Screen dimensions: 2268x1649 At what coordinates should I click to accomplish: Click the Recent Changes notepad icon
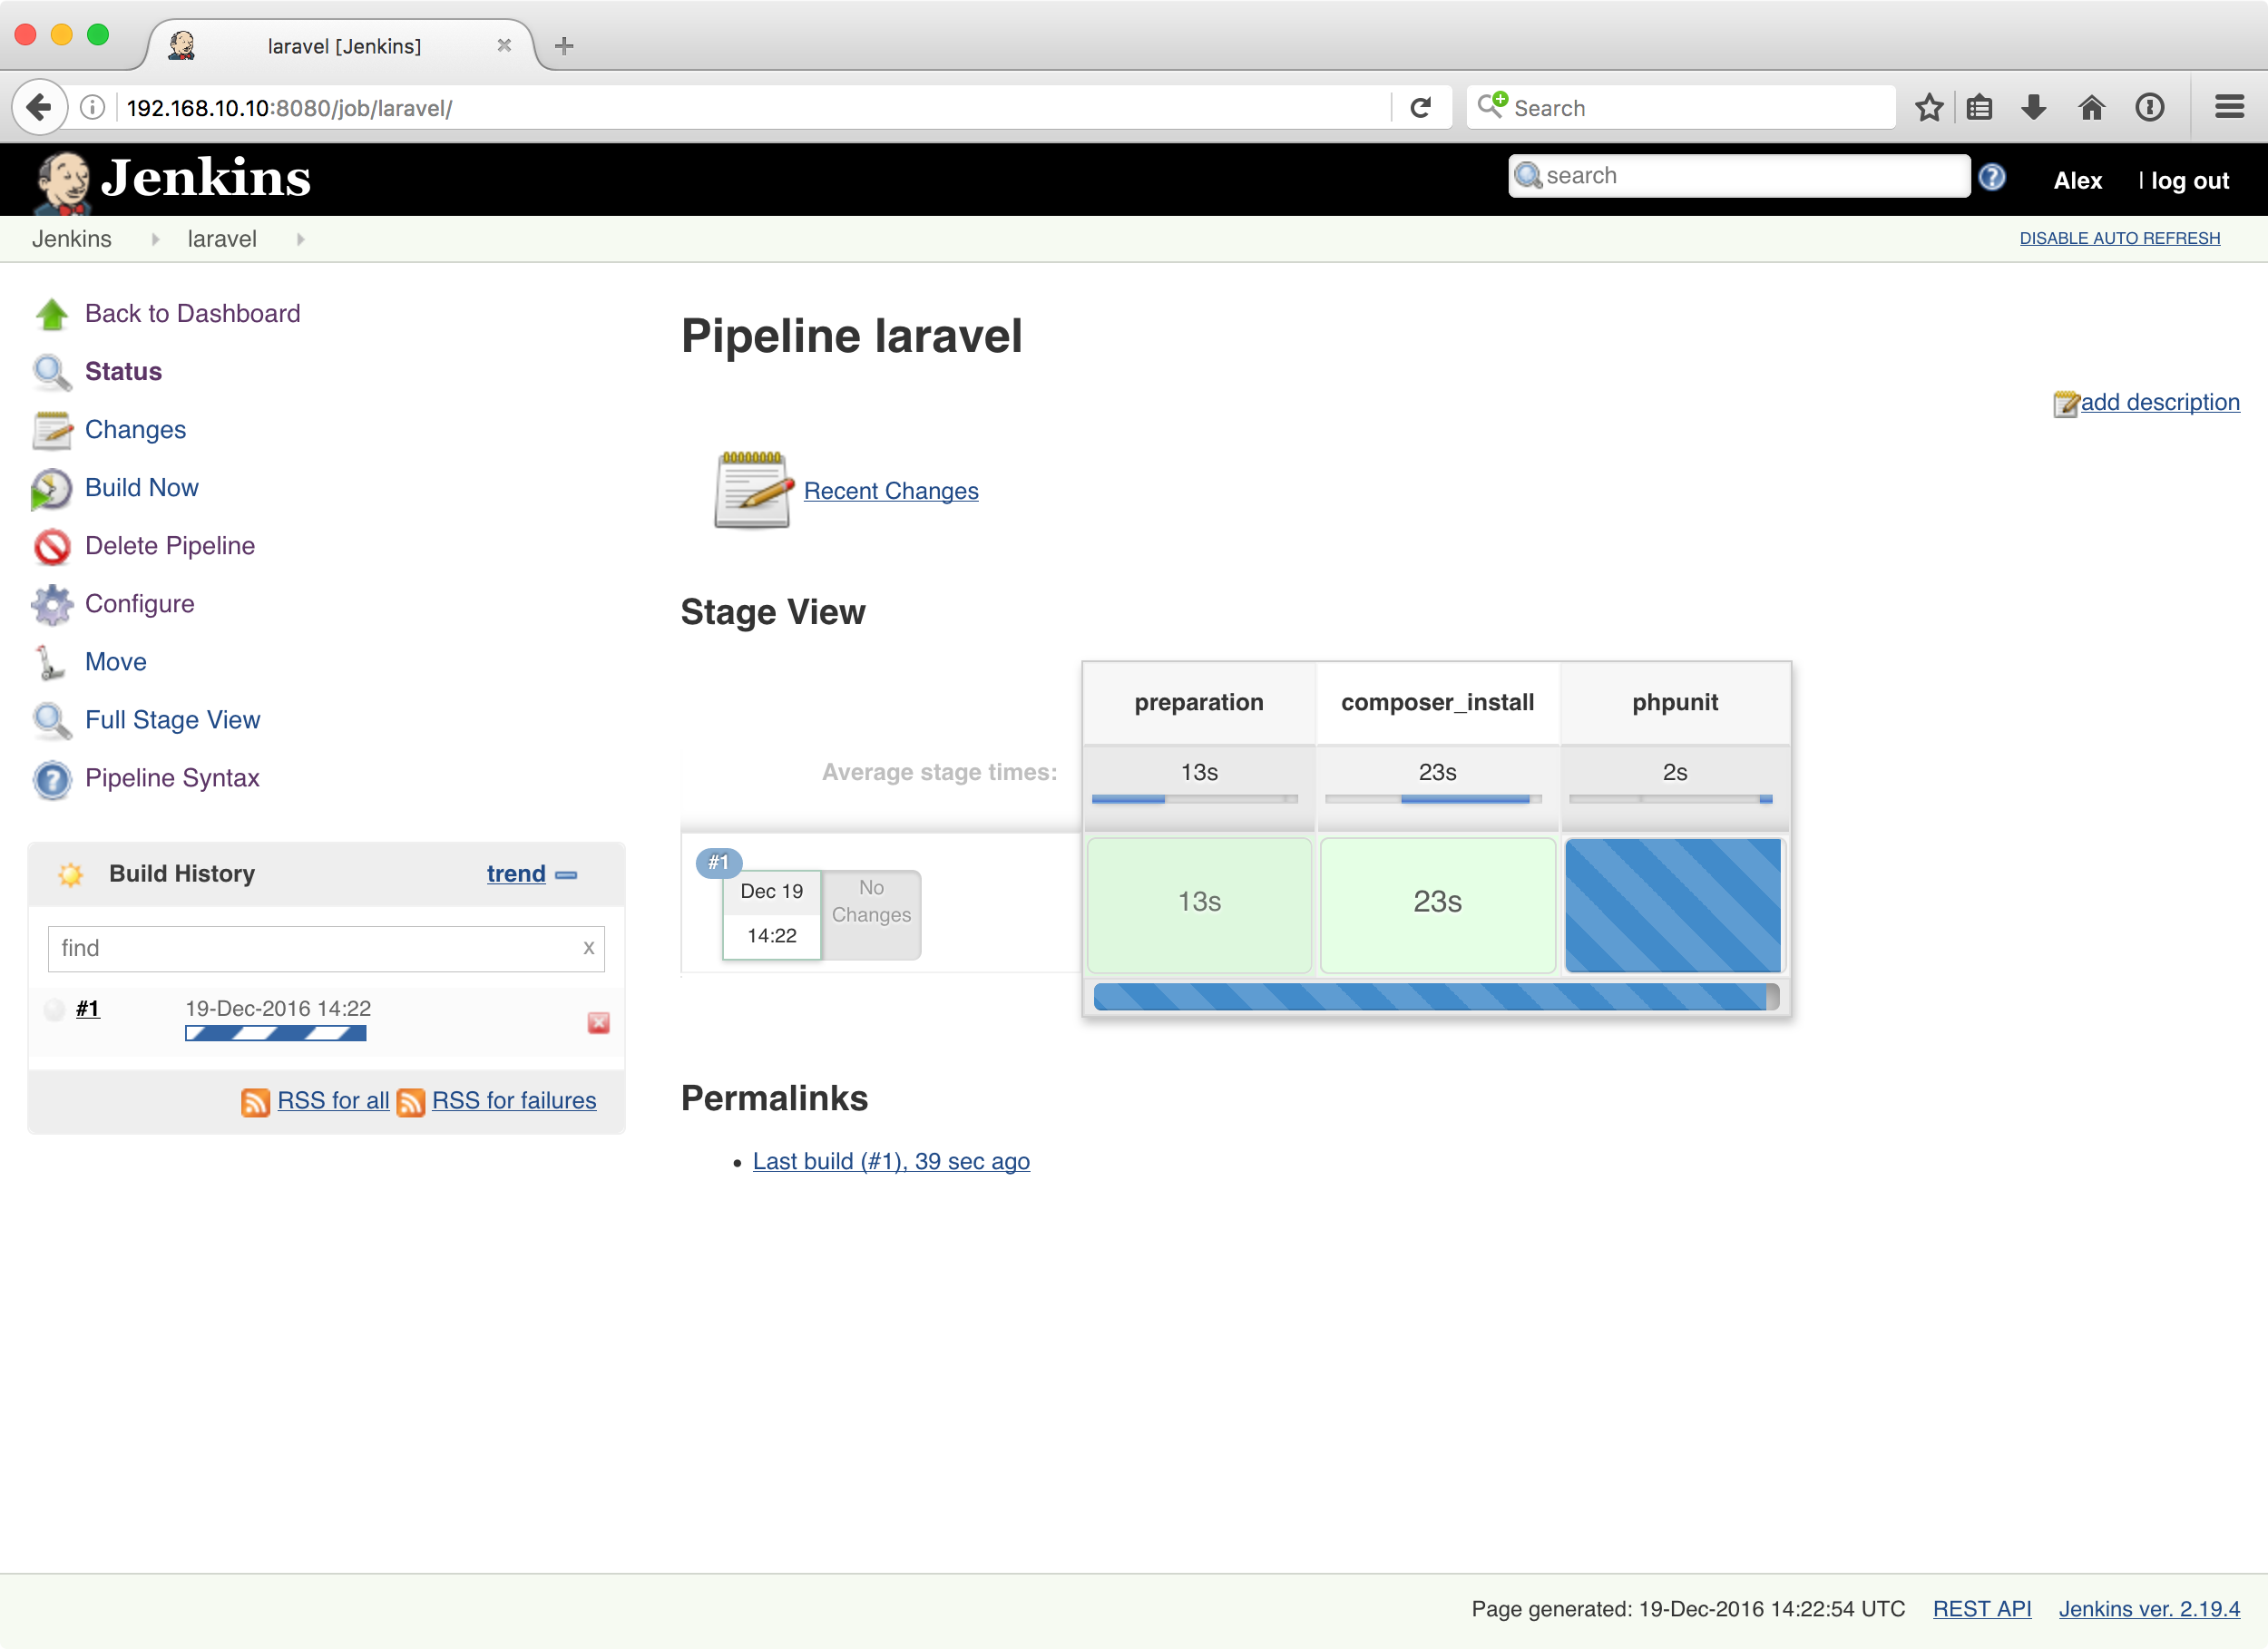pyautogui.click(x=752, y=490)
